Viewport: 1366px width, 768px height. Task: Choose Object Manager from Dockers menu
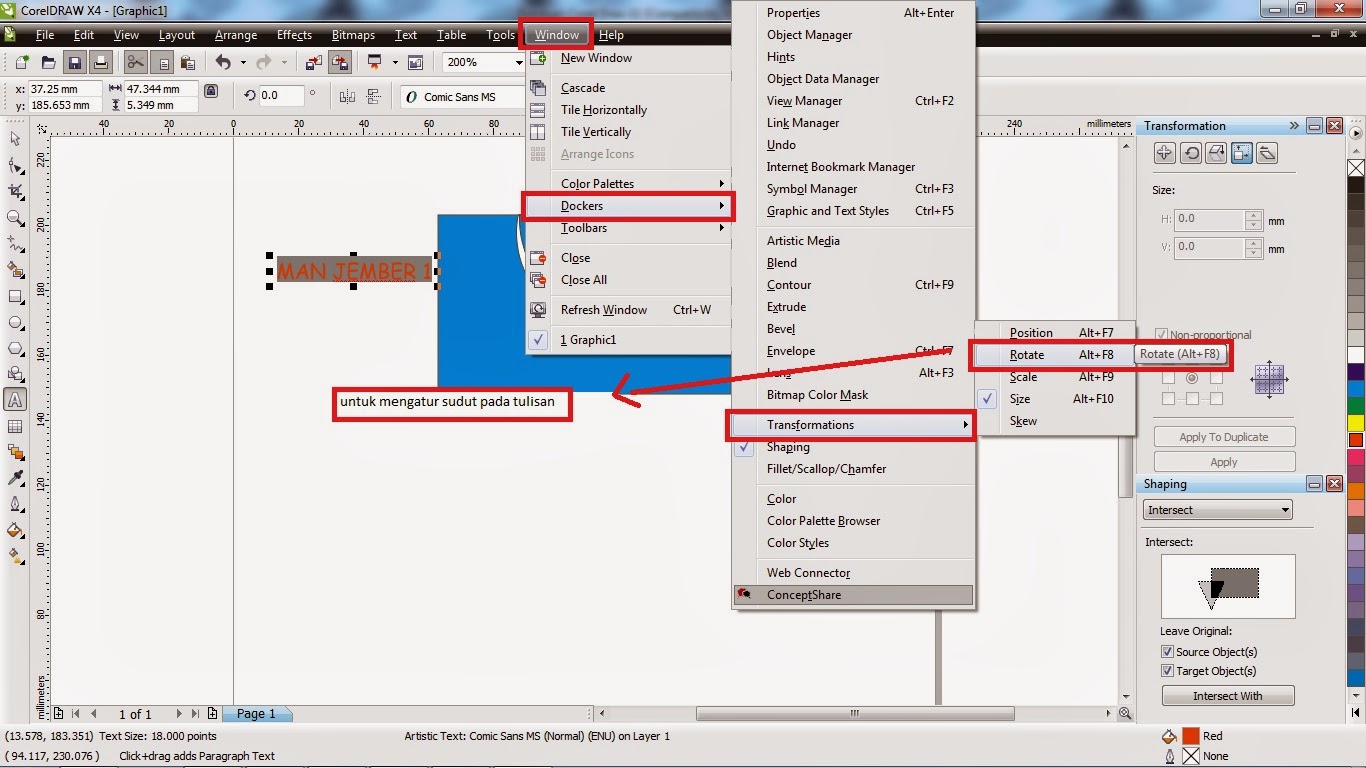(853, 35)
